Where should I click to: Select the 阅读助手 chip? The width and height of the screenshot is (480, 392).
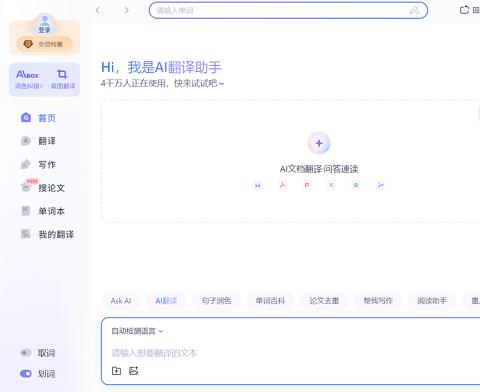coord(432,301)
